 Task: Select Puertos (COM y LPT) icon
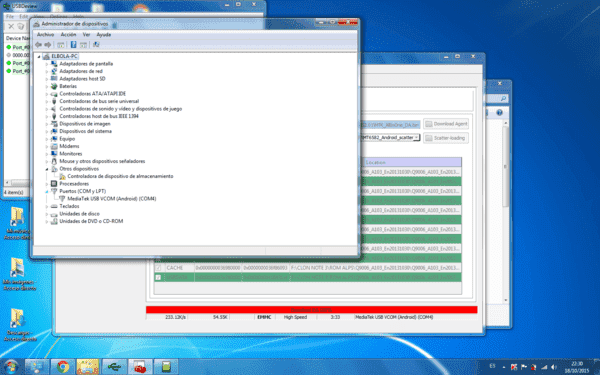click(x=54, y=191)
